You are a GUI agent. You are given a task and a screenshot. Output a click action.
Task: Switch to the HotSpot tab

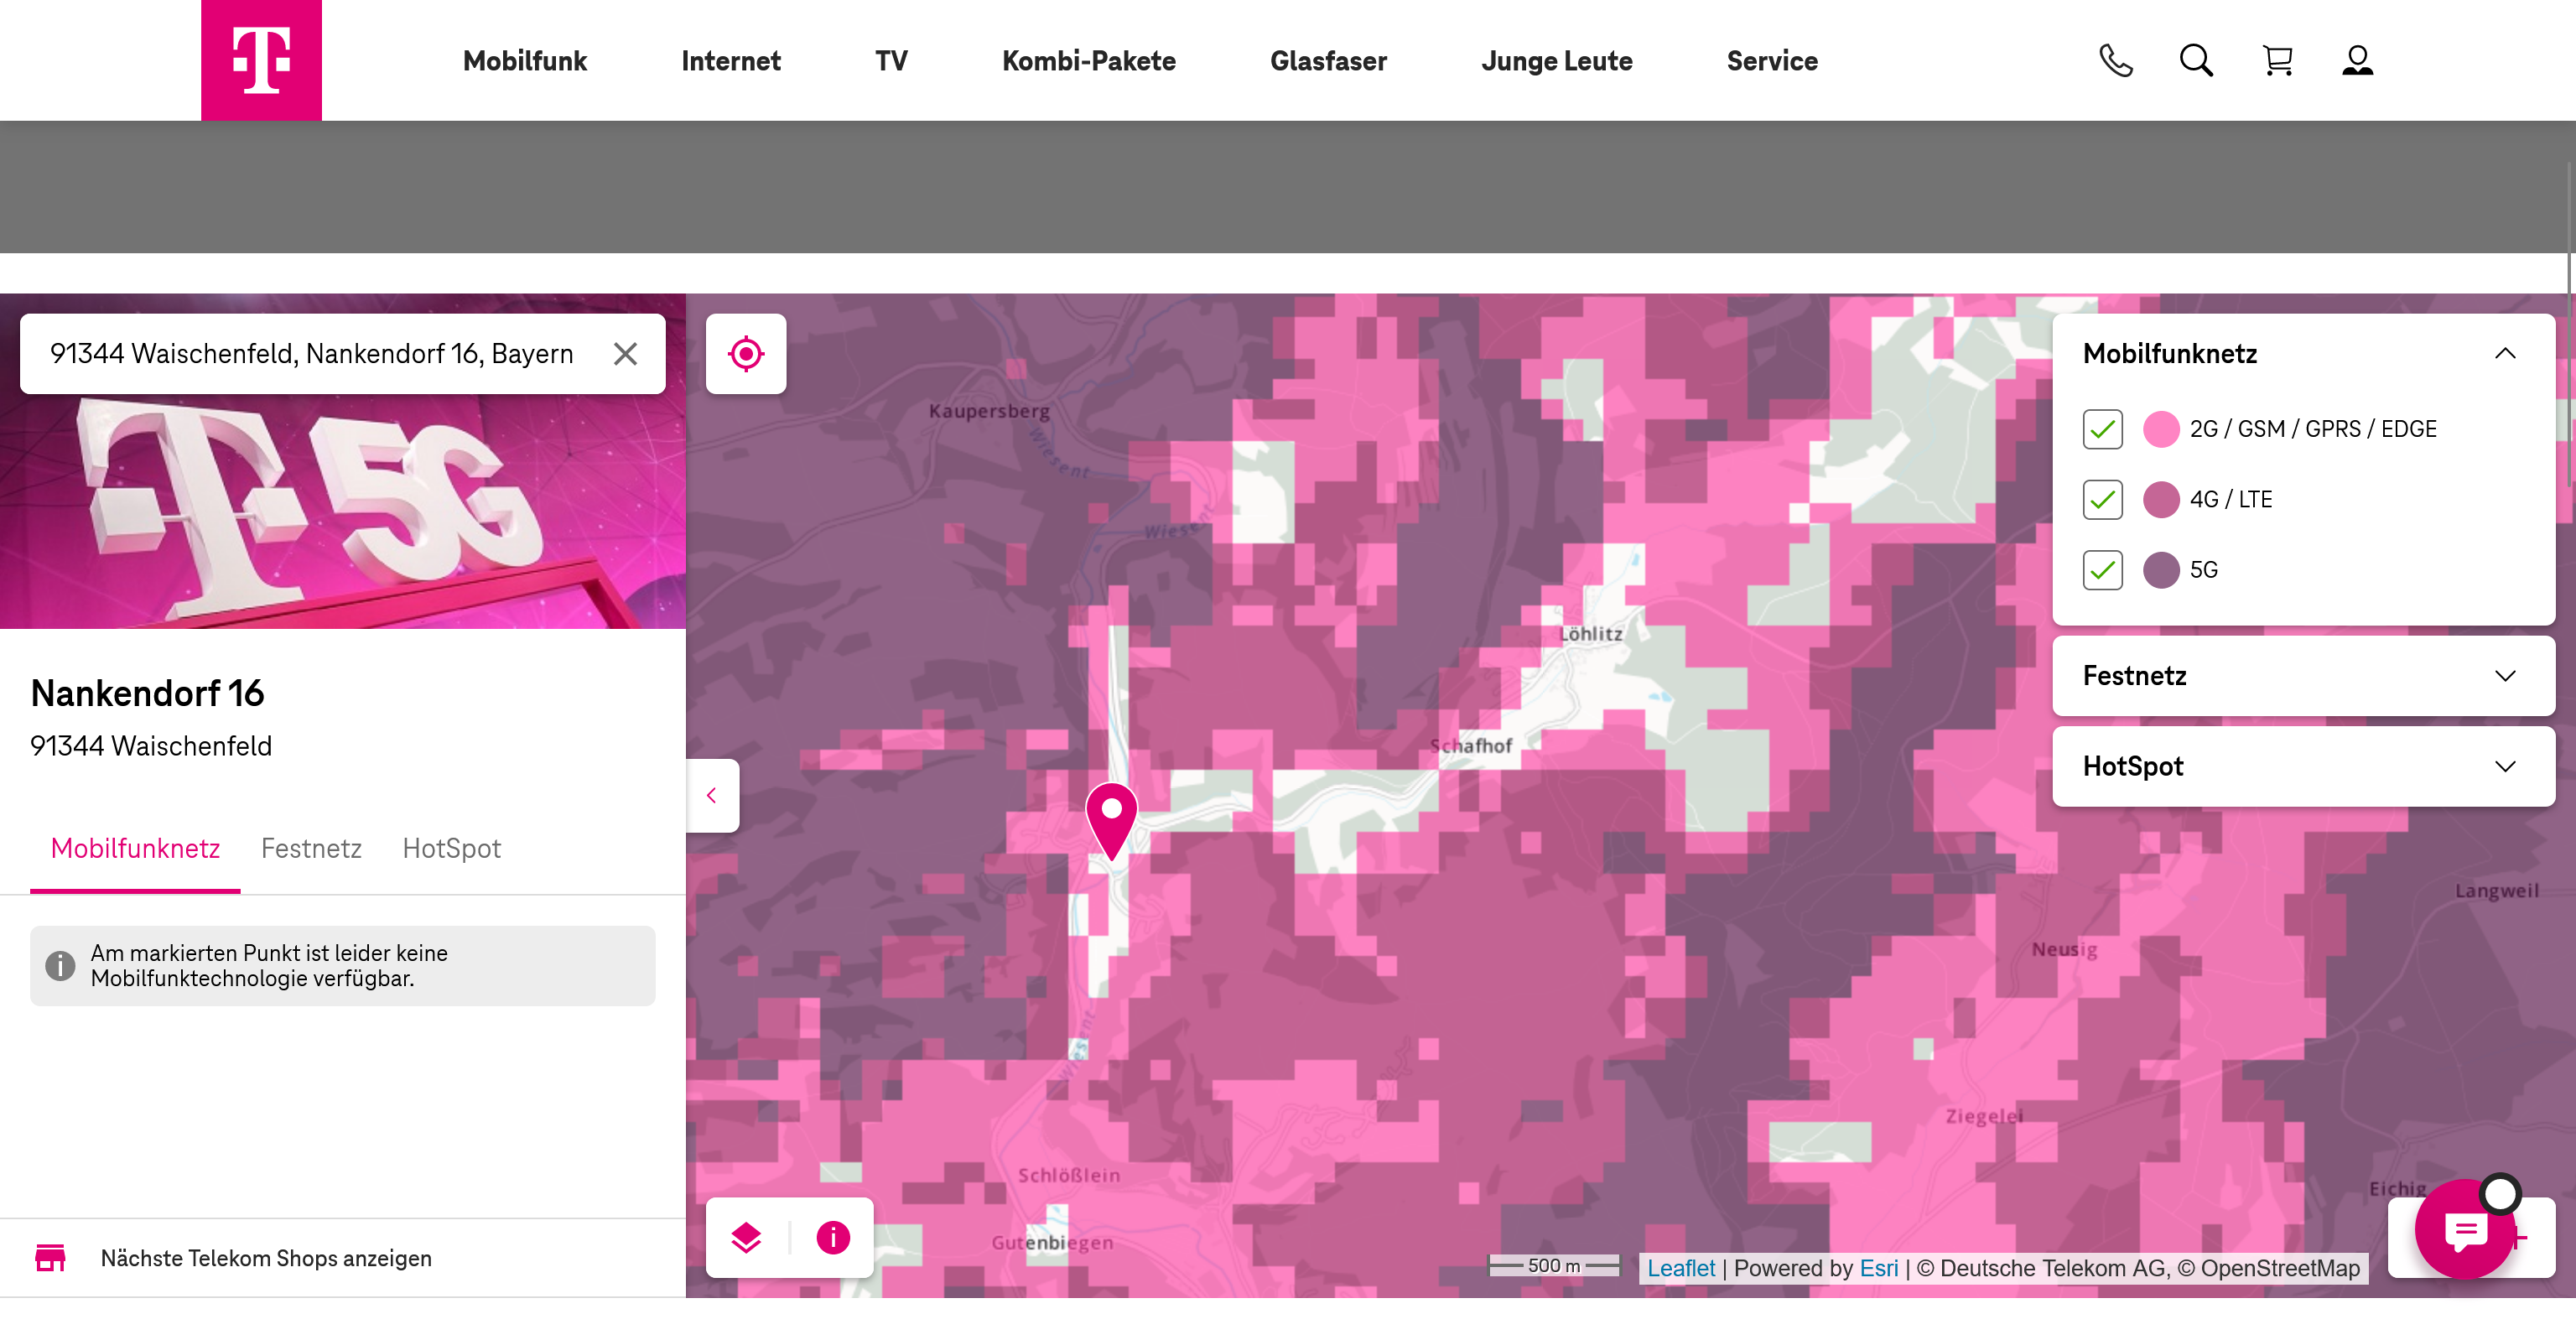click(451, 849)
